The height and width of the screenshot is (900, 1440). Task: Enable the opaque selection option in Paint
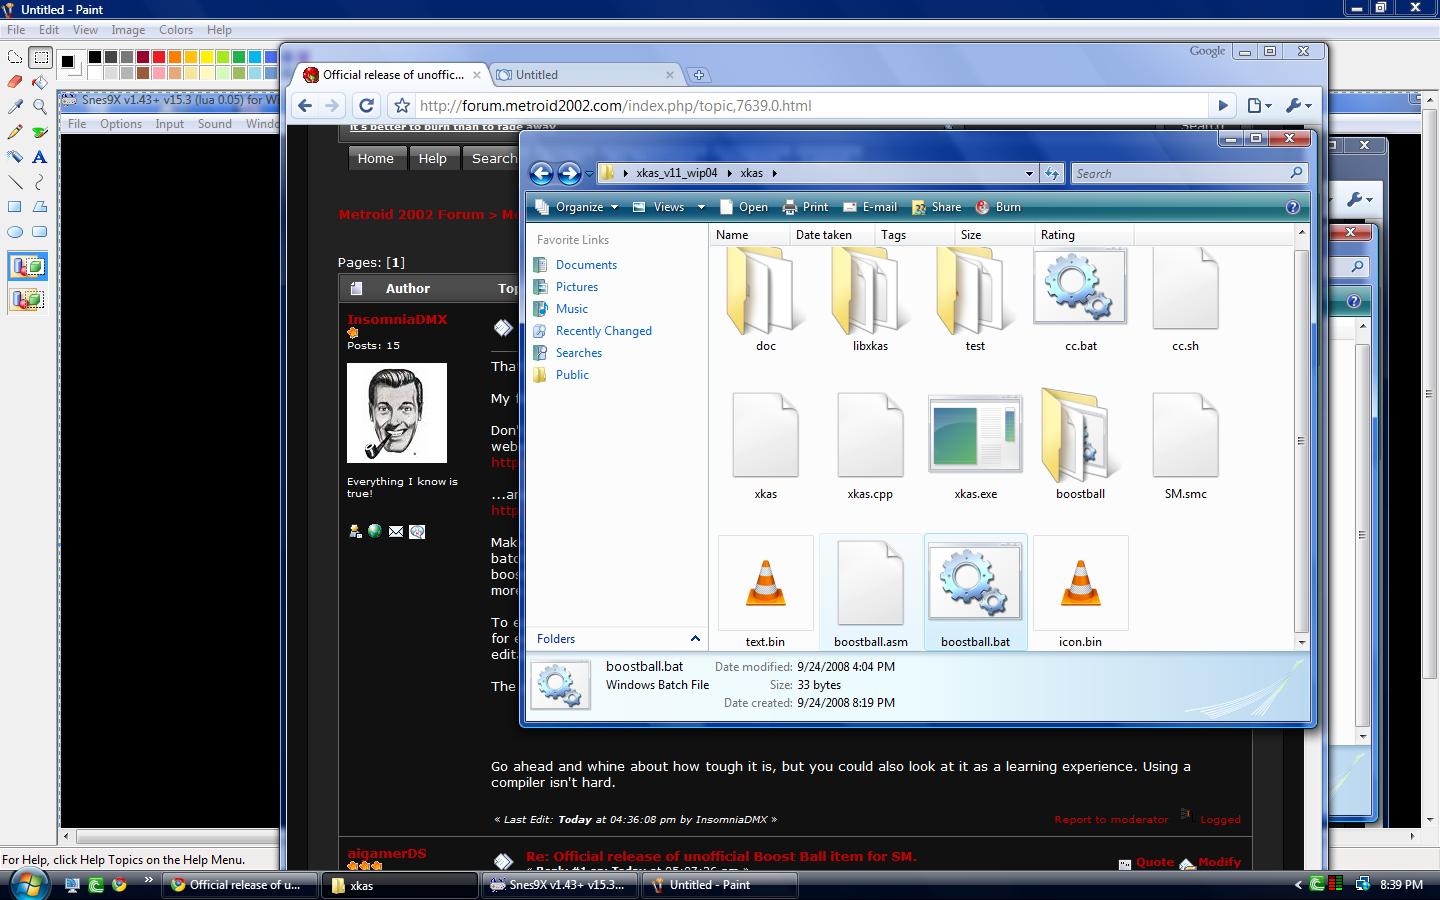tap(28, 267)
